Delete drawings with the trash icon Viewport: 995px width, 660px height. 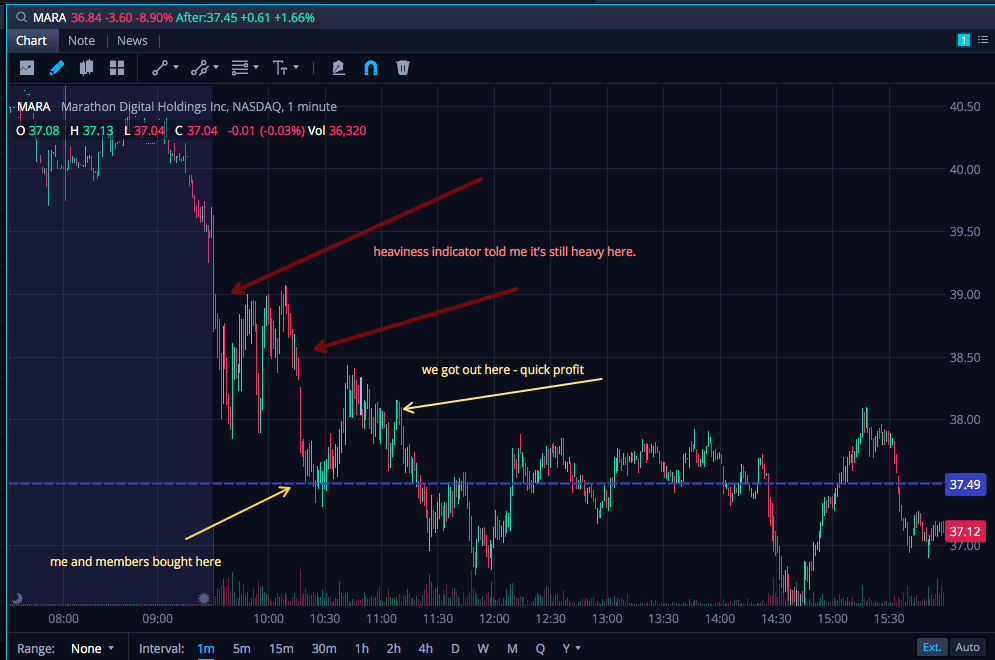coord(403,67)
